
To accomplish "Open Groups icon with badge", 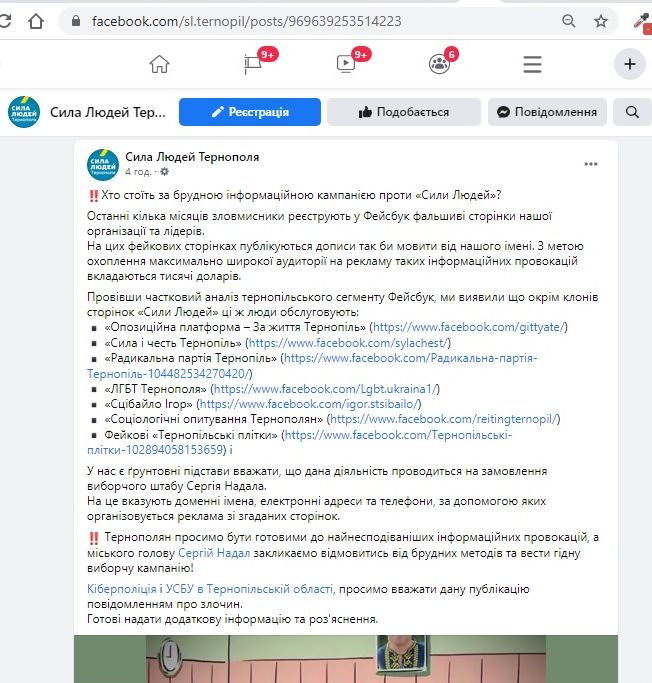I will (439, 64).
